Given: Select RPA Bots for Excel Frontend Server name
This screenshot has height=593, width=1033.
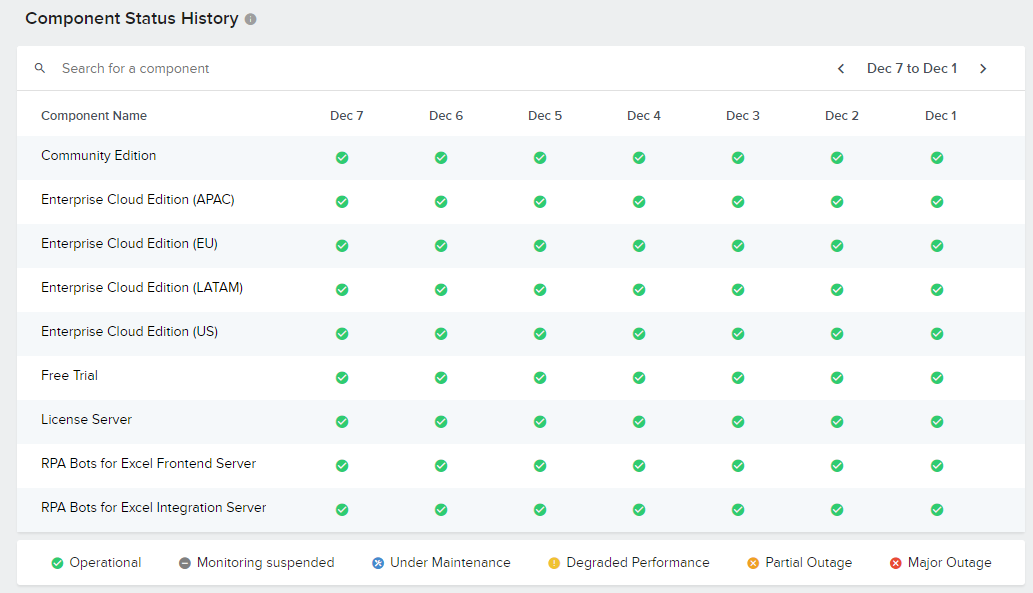Looking at the screenshot, I should tap(148, 464).
